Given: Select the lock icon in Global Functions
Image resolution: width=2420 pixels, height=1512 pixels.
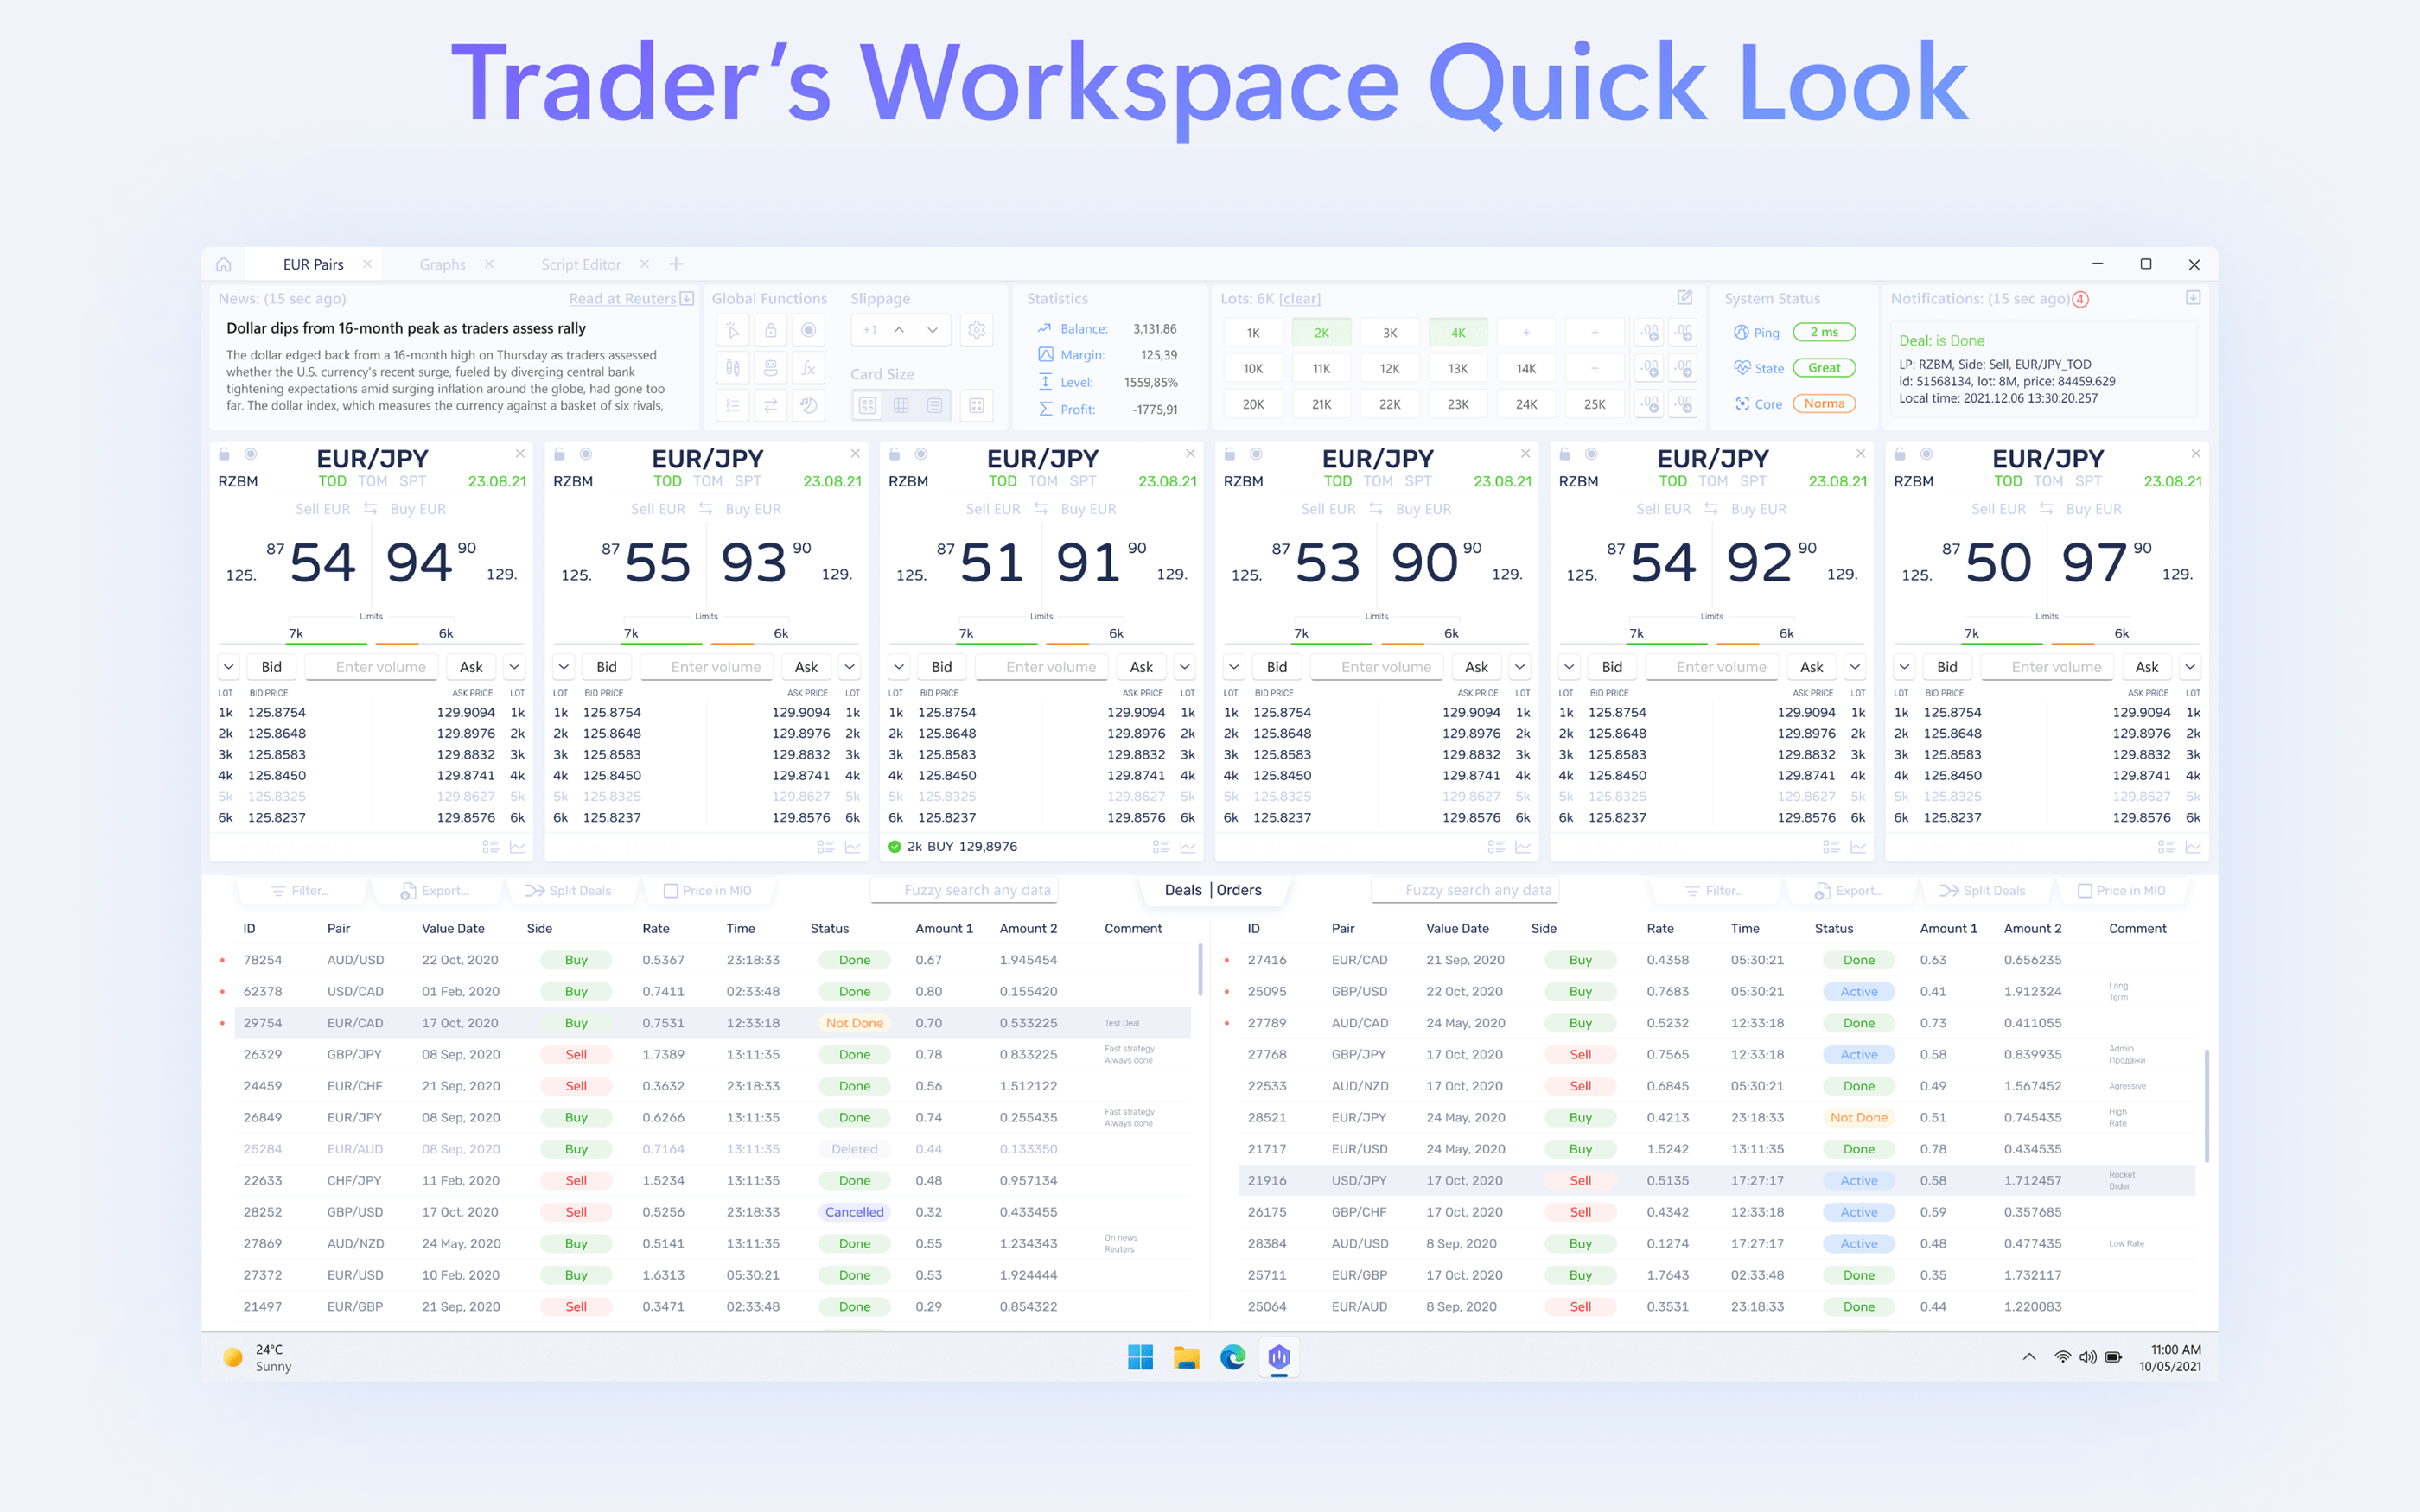Looking at the screenshot, I should coord(771,331).
